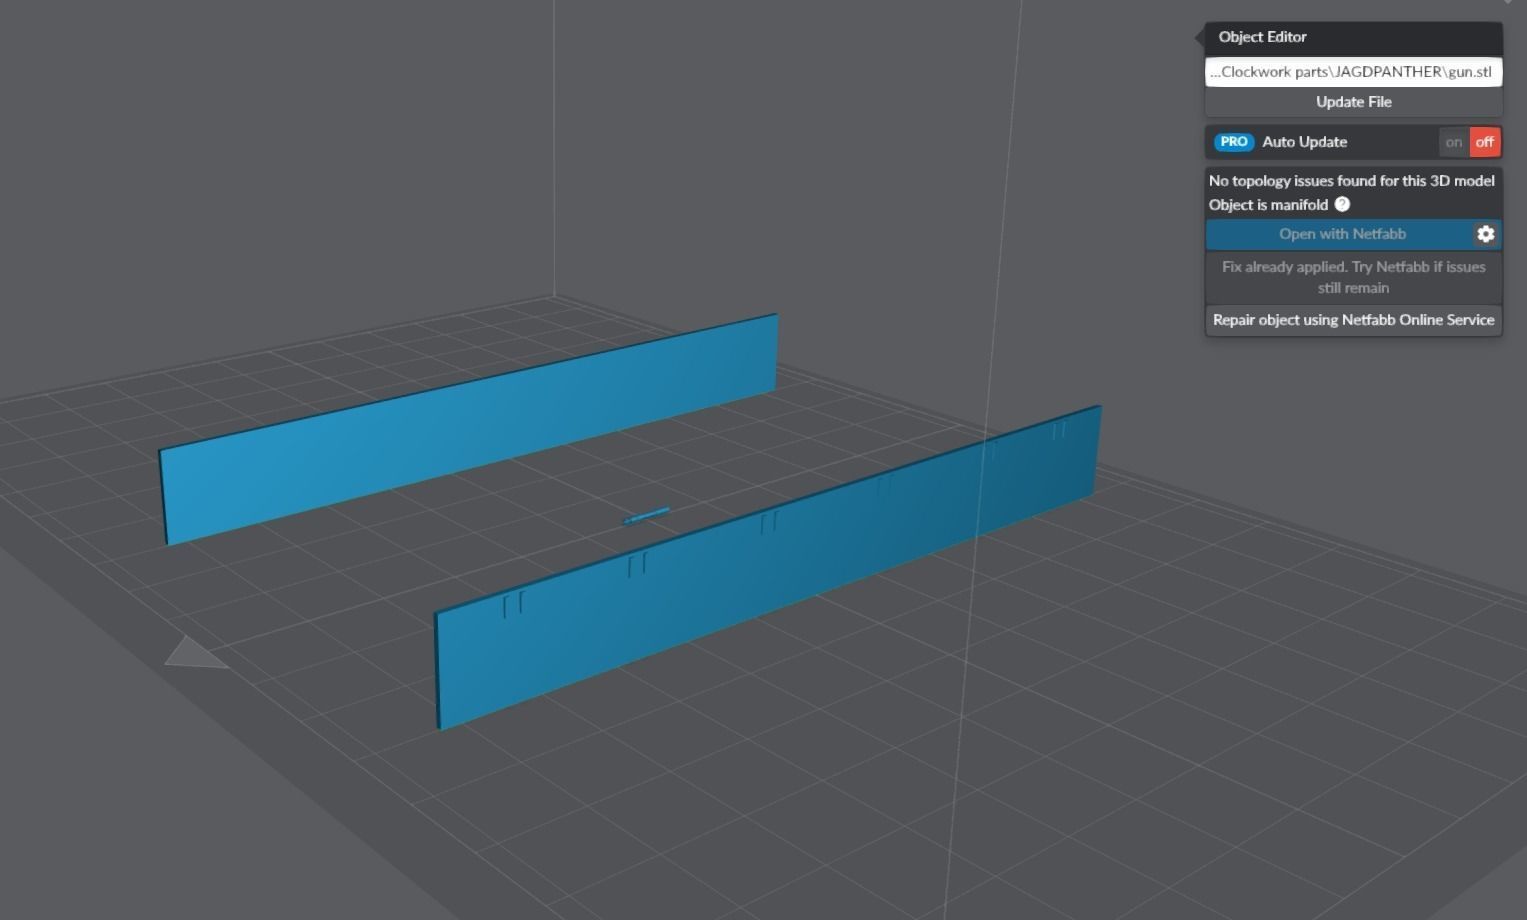
Task: Click the Update File button
Action: [x=1353, y=102]
